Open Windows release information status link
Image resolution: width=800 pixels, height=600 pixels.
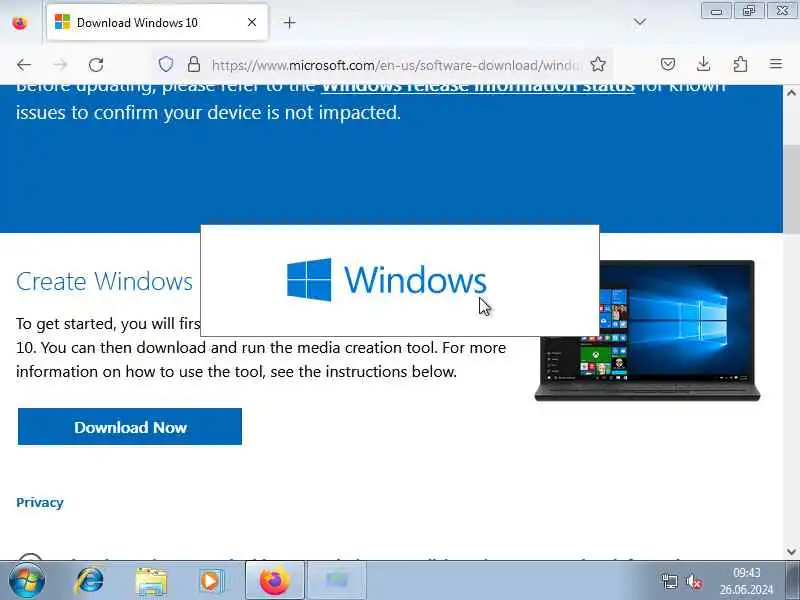click(478, 88)
